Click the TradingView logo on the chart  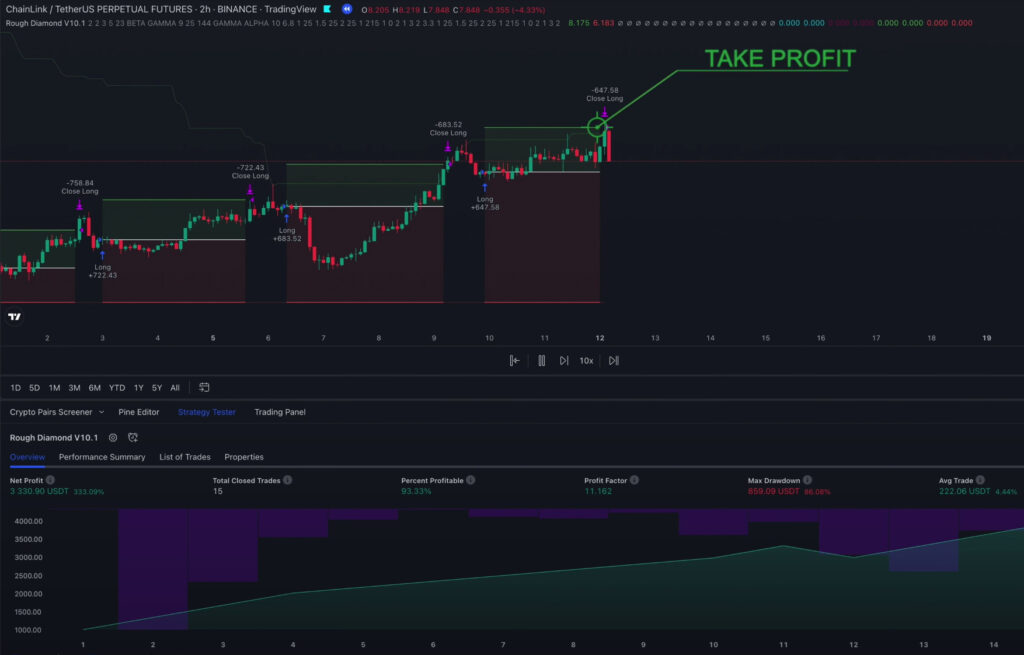pos(15,317)
